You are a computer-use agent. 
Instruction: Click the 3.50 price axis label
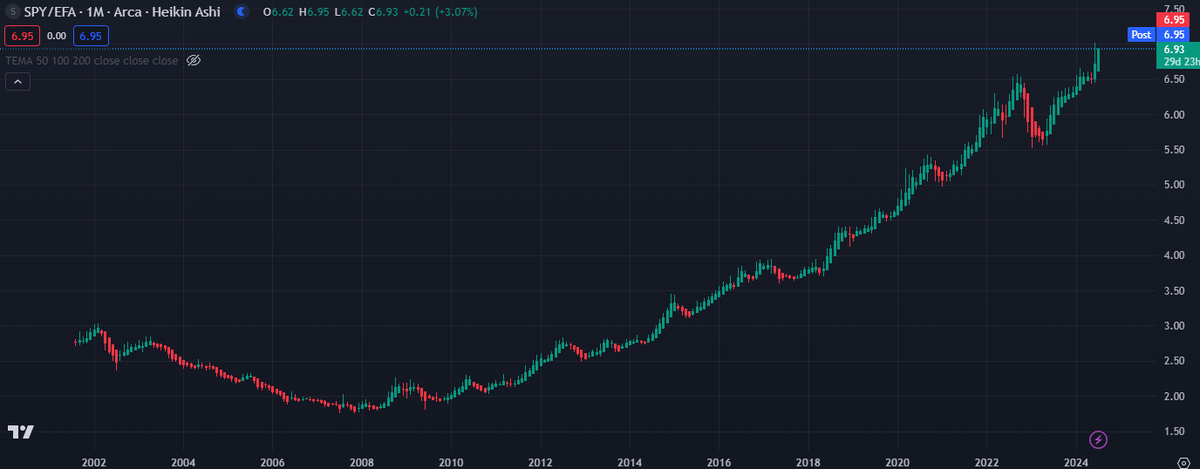coord(1173,291)
